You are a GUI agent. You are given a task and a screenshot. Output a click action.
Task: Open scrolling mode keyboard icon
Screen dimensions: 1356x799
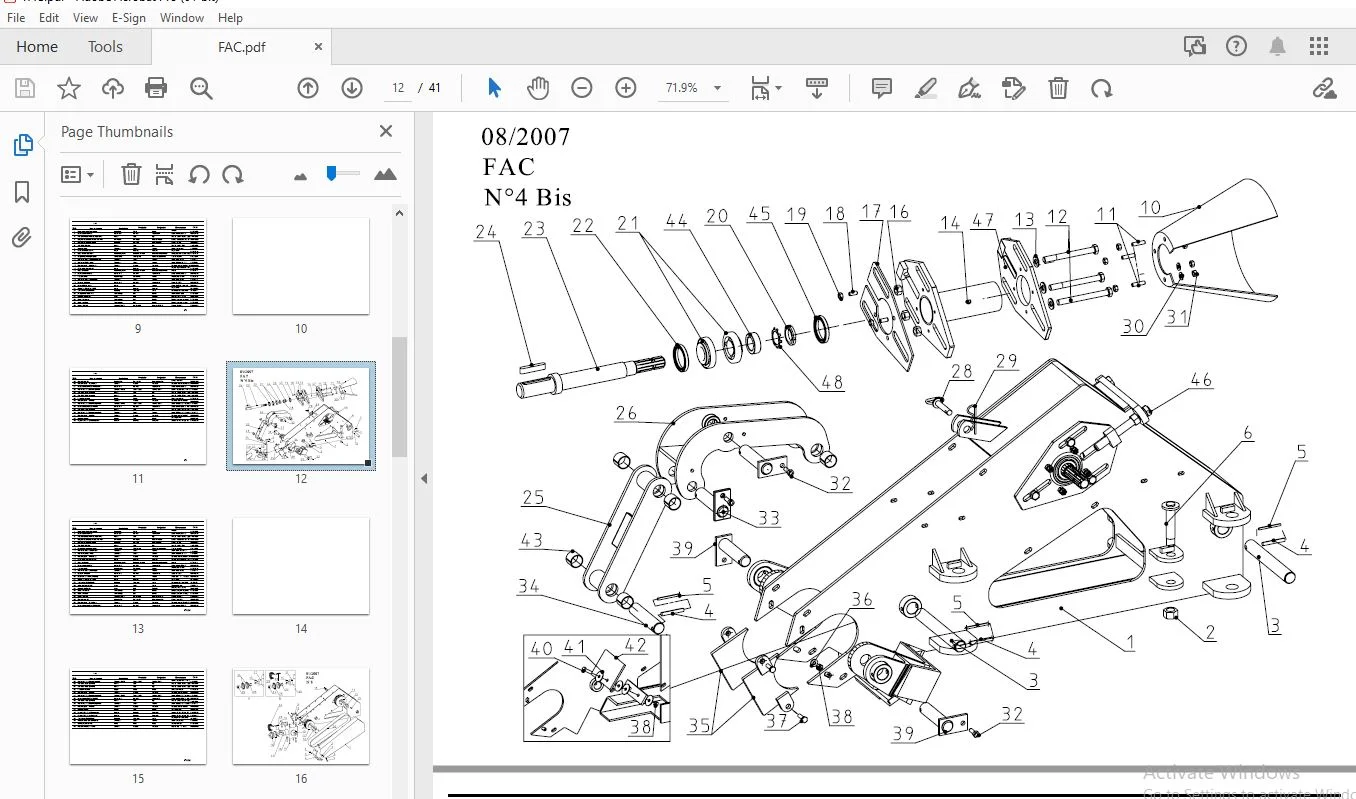click(x=817, y=88)
